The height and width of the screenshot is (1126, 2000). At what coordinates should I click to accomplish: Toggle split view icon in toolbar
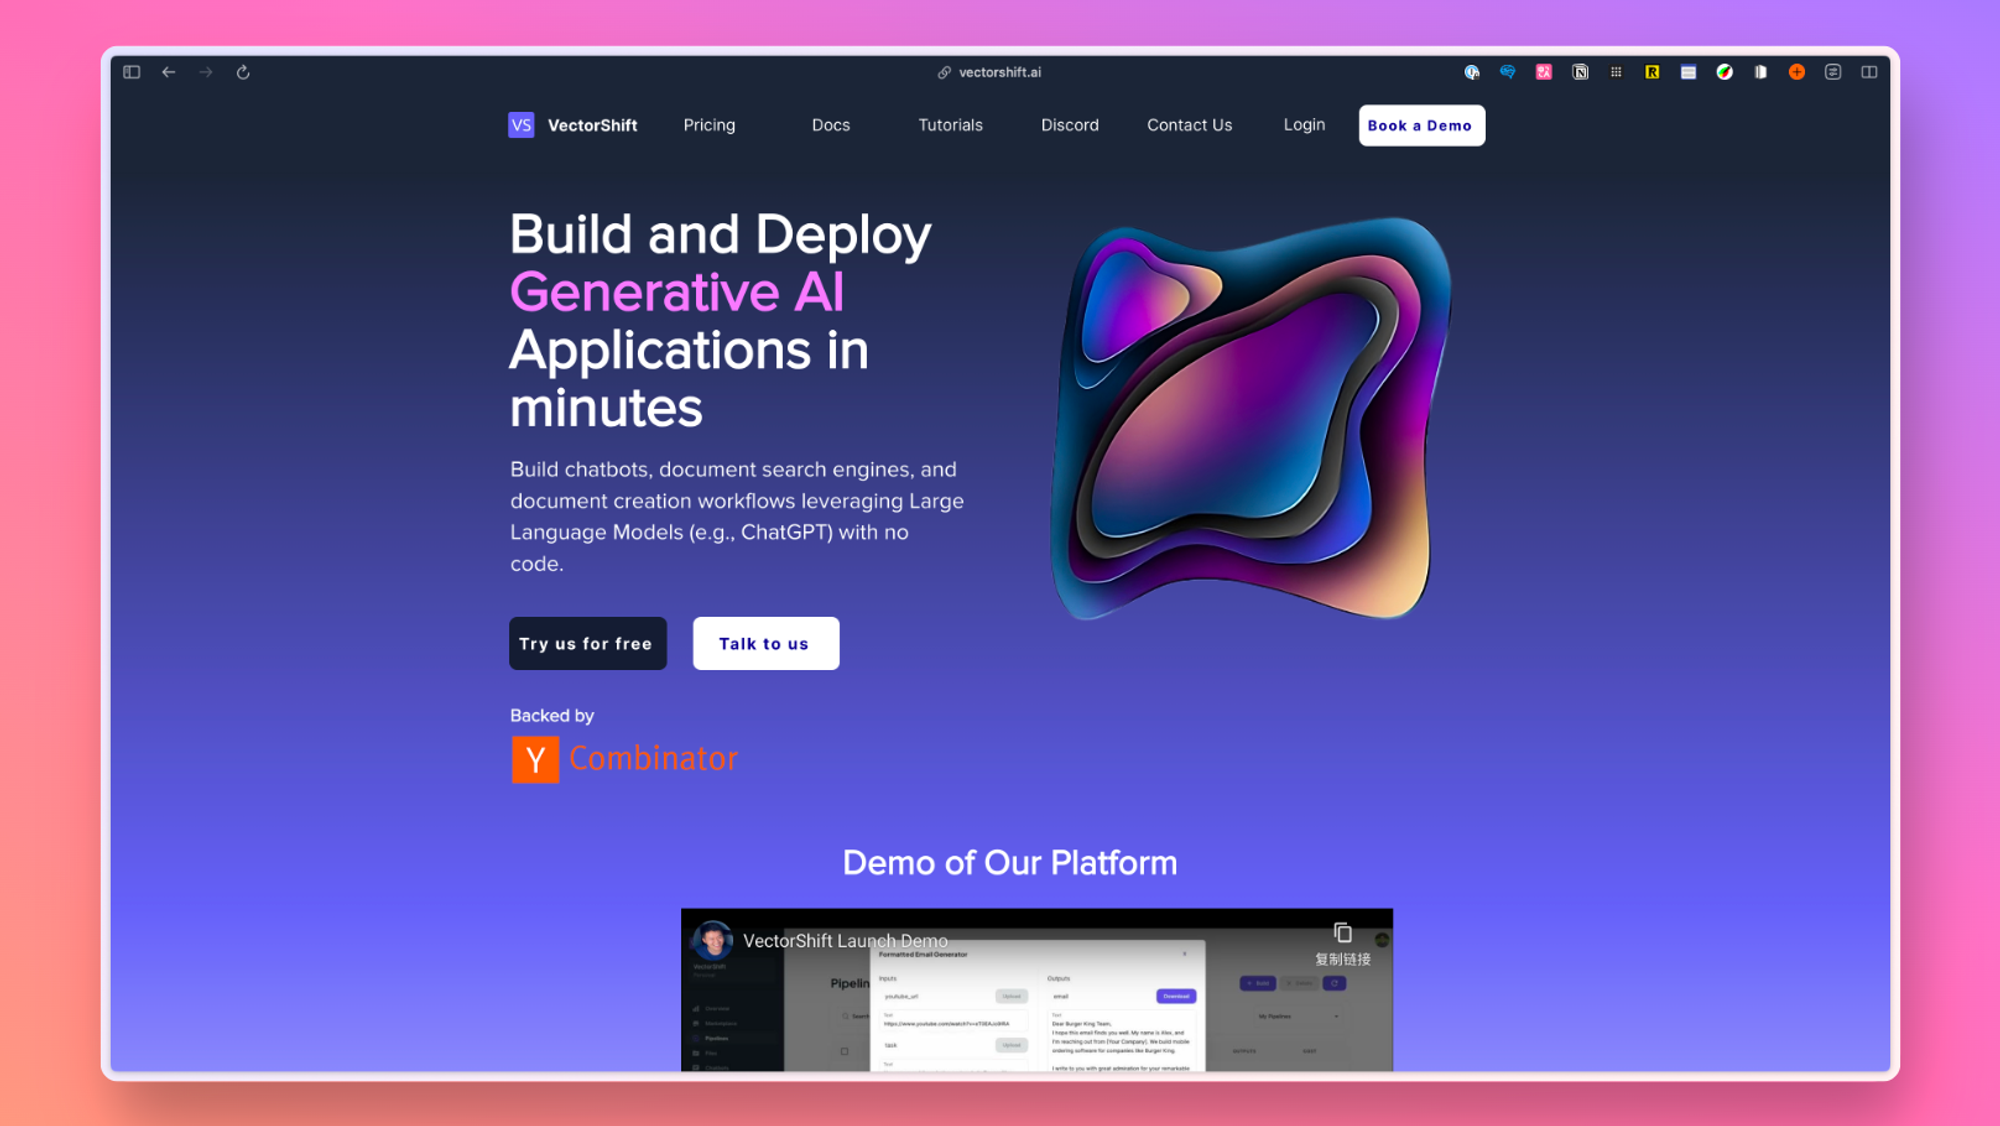(x=1869, y=72)
